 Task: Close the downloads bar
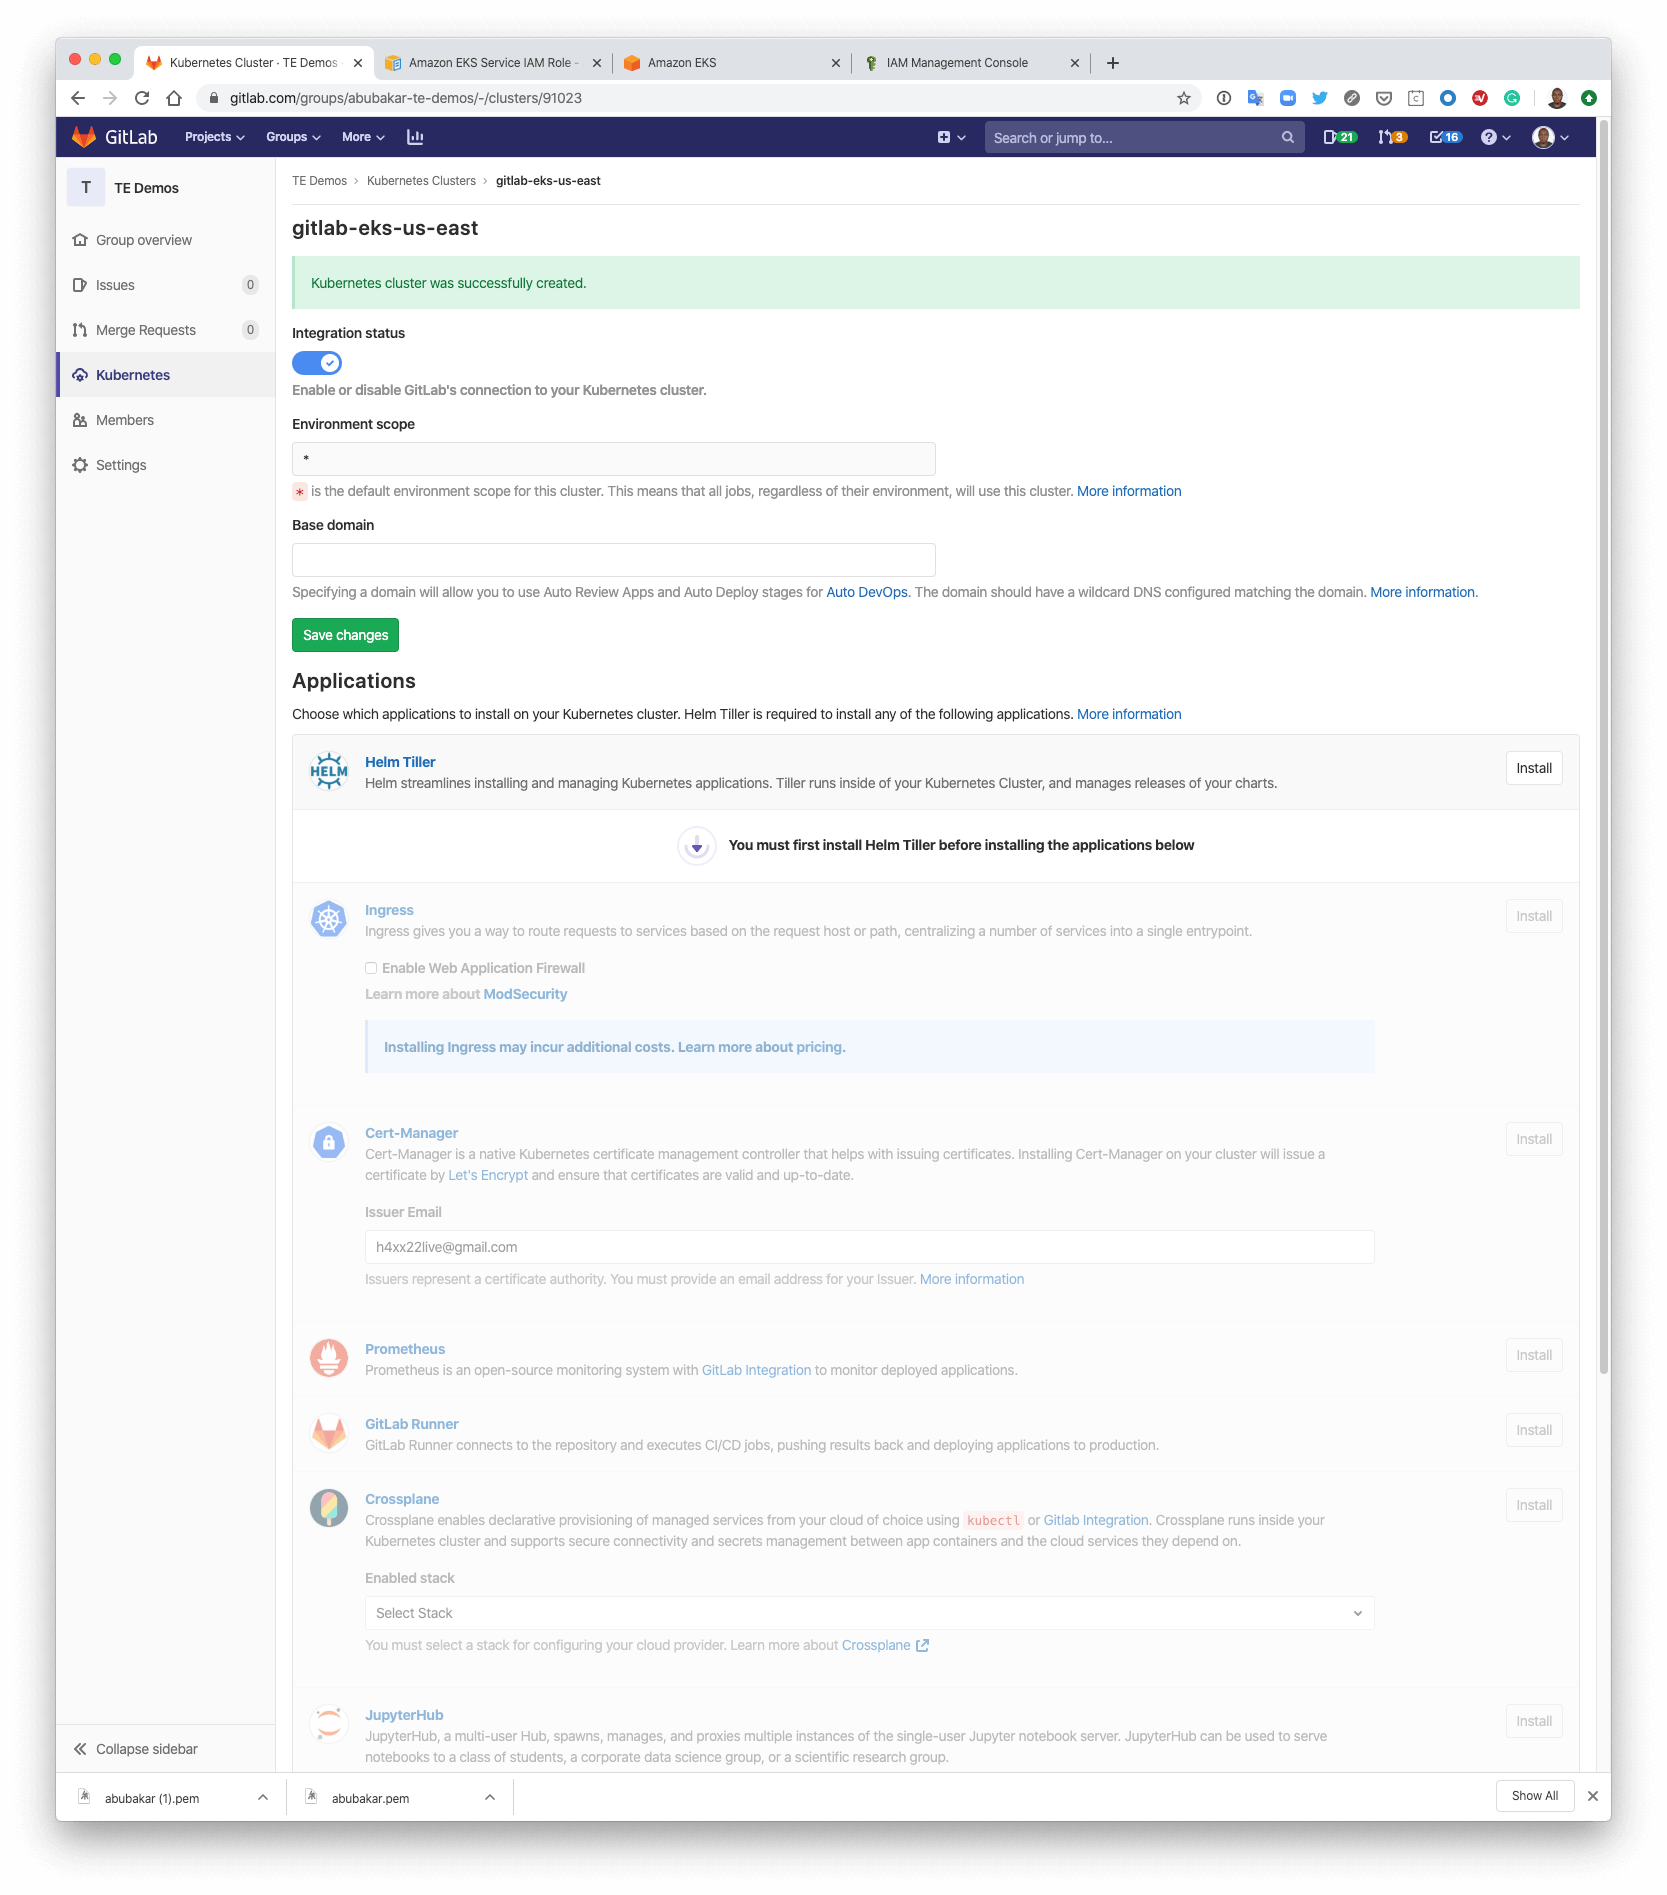tap(1593, 1796)
